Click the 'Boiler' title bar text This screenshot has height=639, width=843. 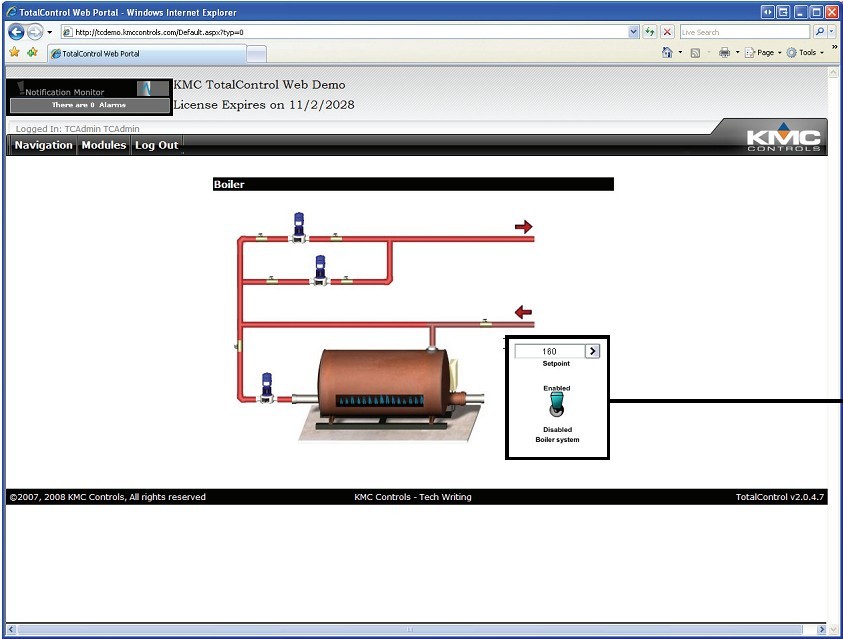(x=229, y=184)
